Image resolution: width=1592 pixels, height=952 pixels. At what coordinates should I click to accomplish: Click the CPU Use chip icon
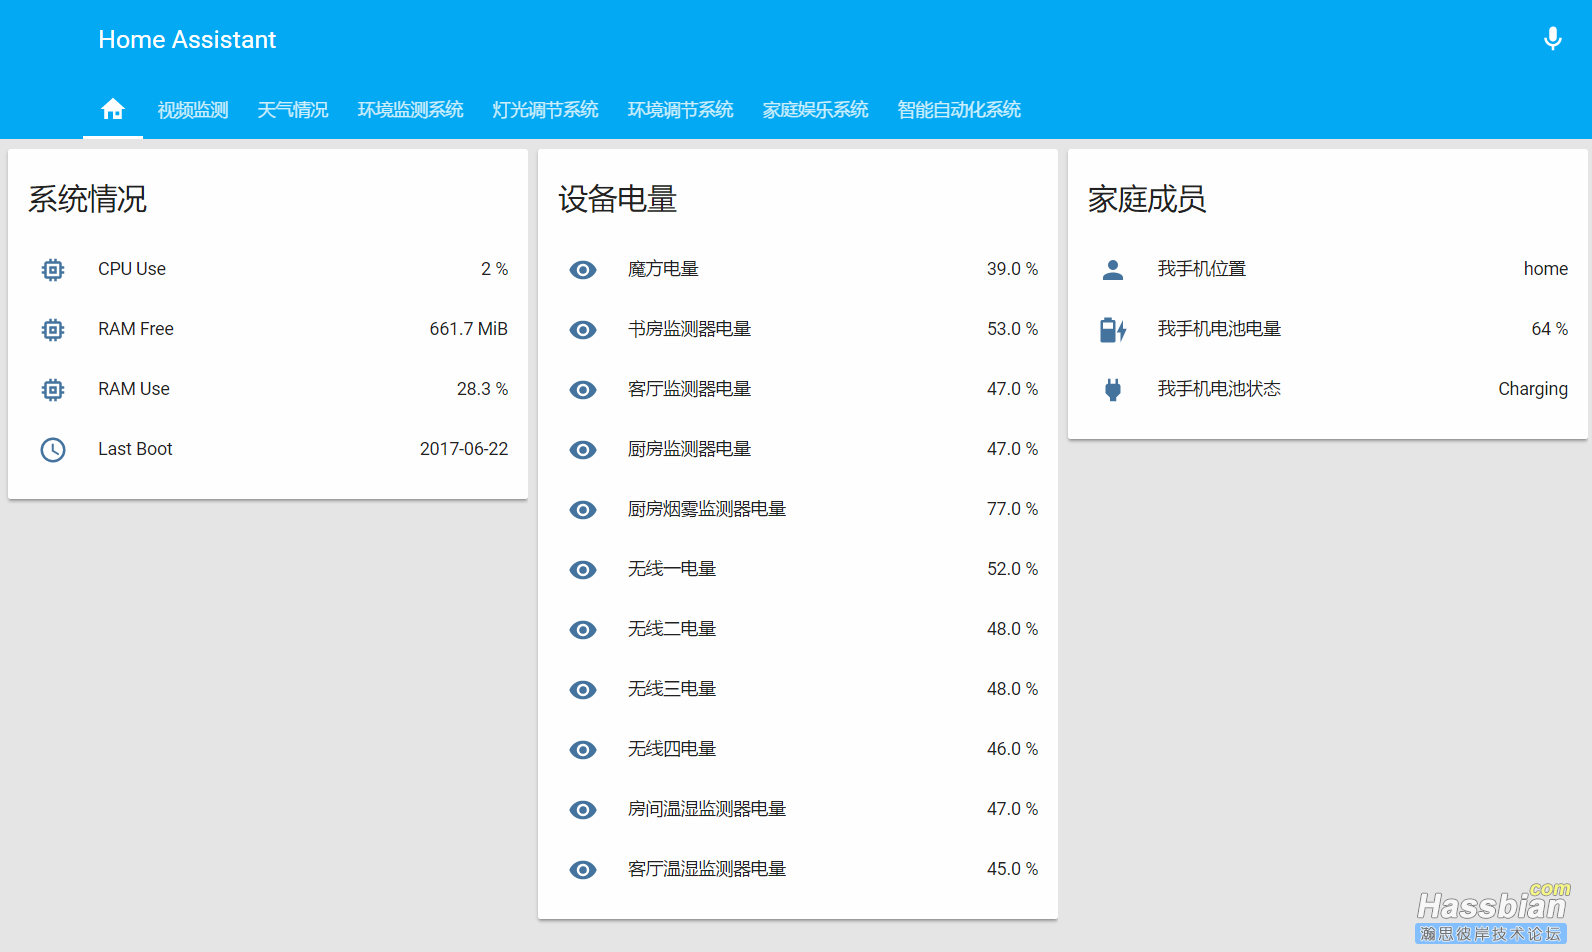(53, 269)
